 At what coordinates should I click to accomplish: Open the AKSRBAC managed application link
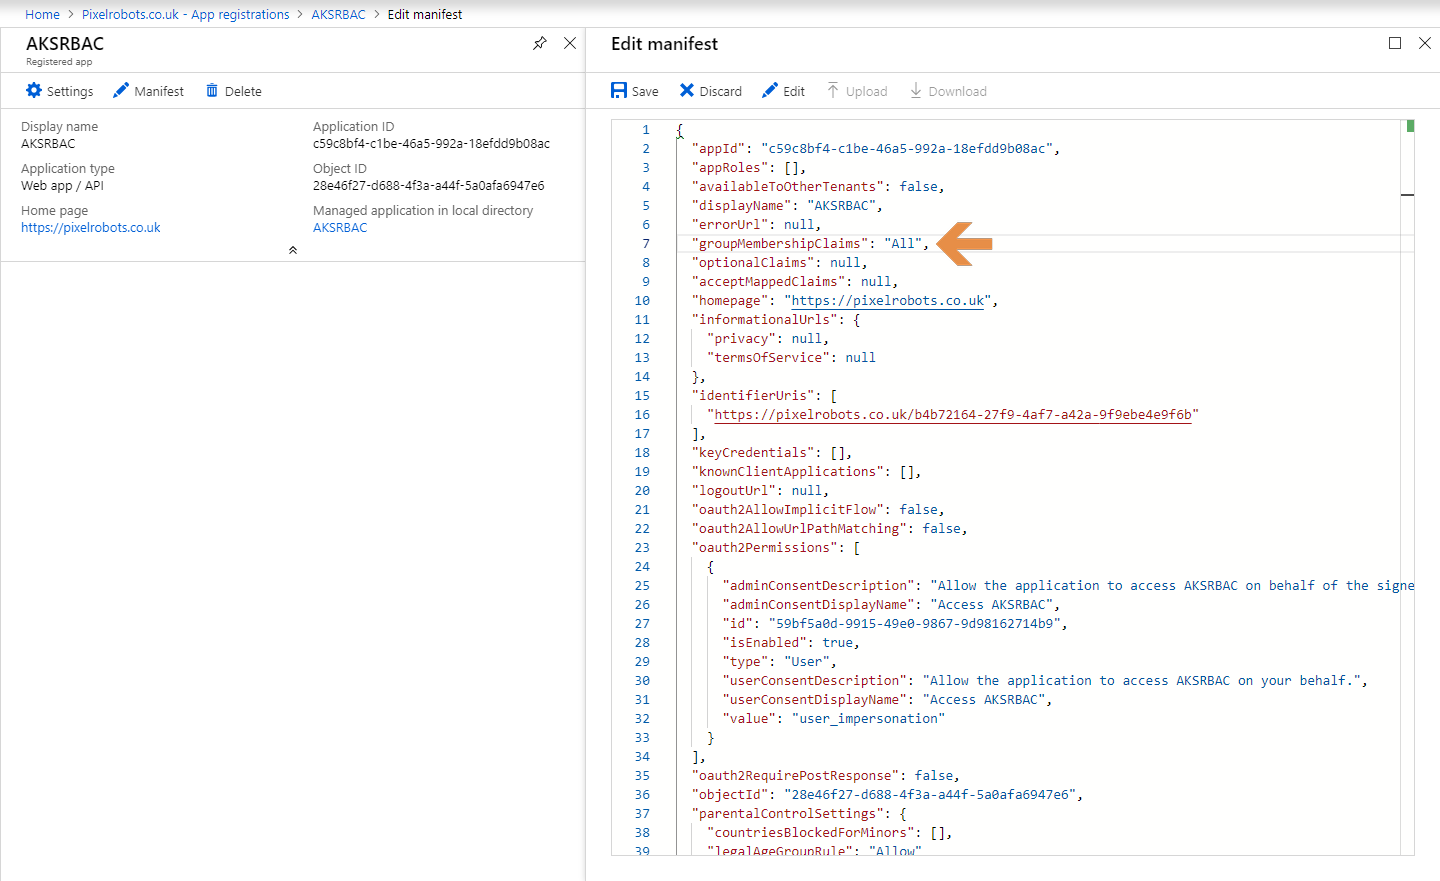(x=342, y=227)
